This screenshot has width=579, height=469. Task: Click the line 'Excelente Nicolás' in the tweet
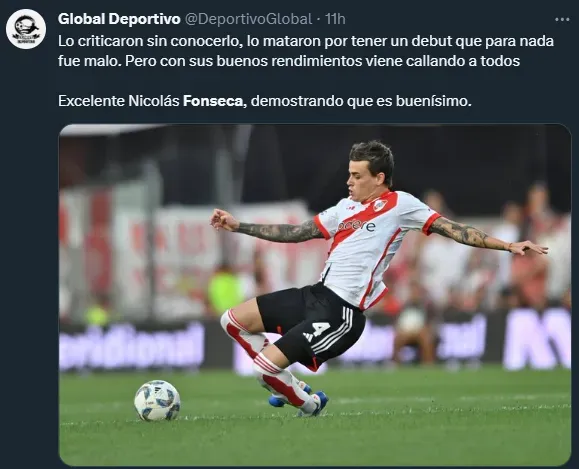(119, 100)
